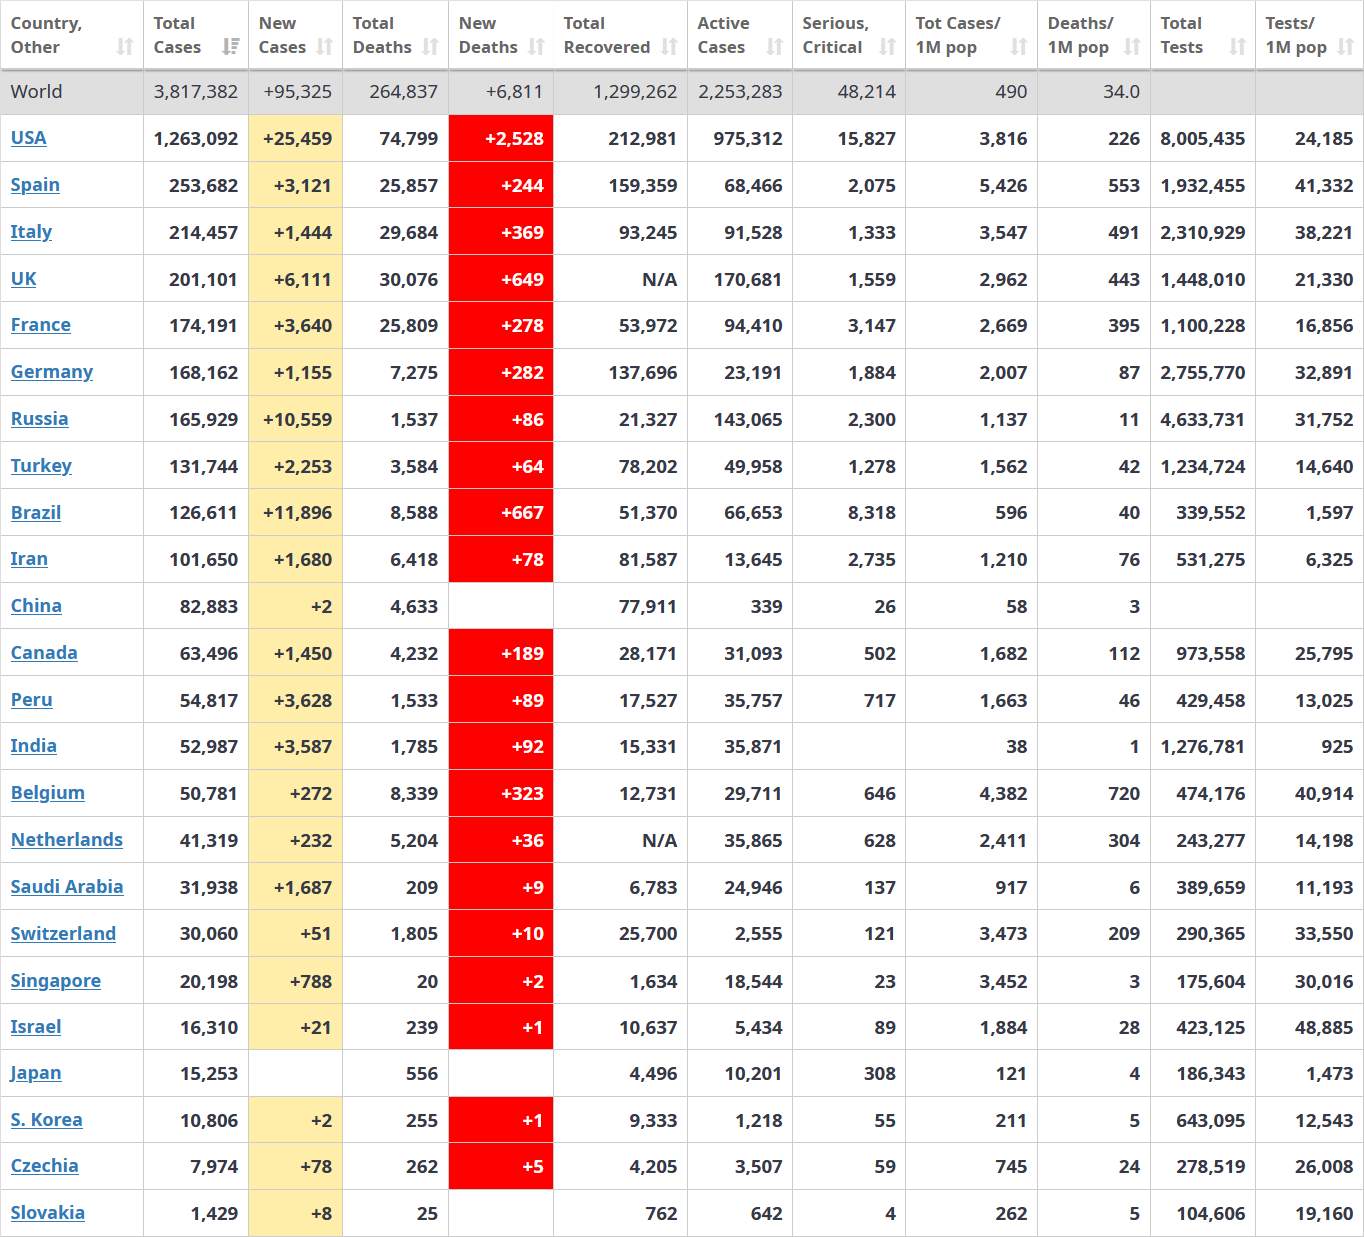Image resolution: width=1364 pixels, height=1237 pixels.
Task: Click Active Cases sort icon
Action: click(774, 47)
